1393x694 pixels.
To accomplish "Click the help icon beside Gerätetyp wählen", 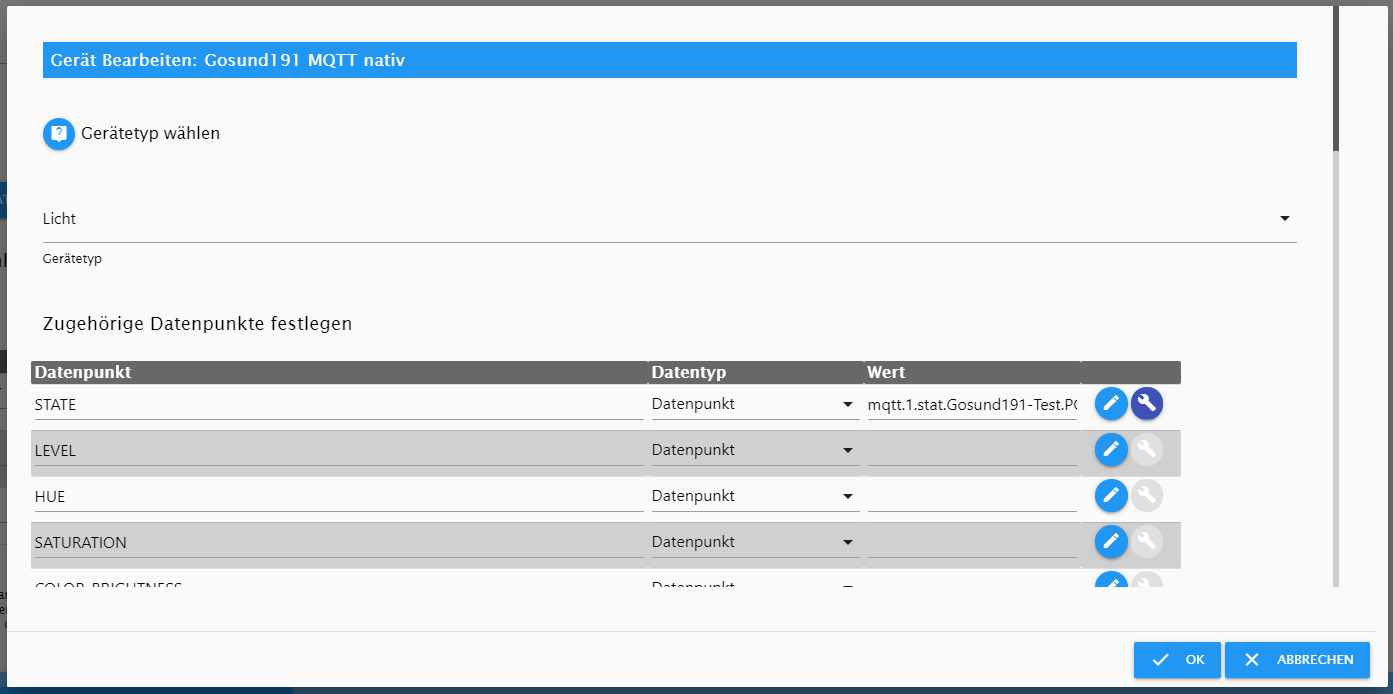I will click(59, 133).
